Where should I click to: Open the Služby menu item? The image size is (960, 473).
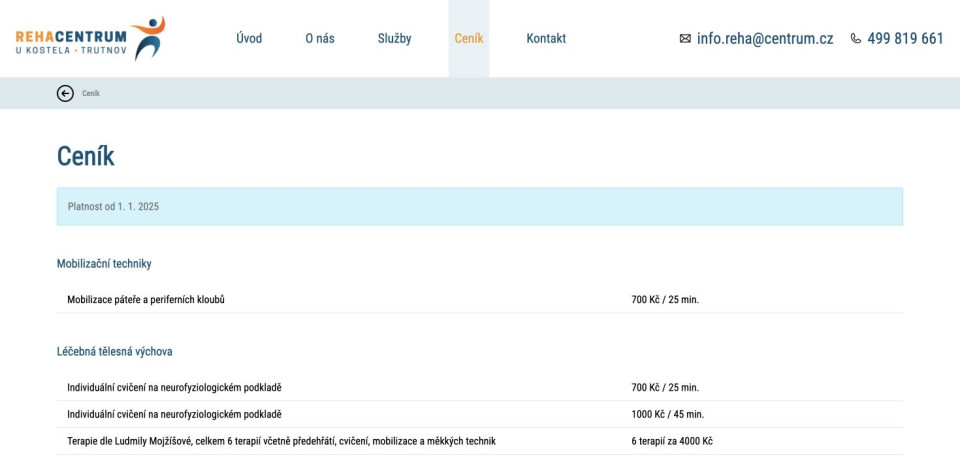[394, 39]
